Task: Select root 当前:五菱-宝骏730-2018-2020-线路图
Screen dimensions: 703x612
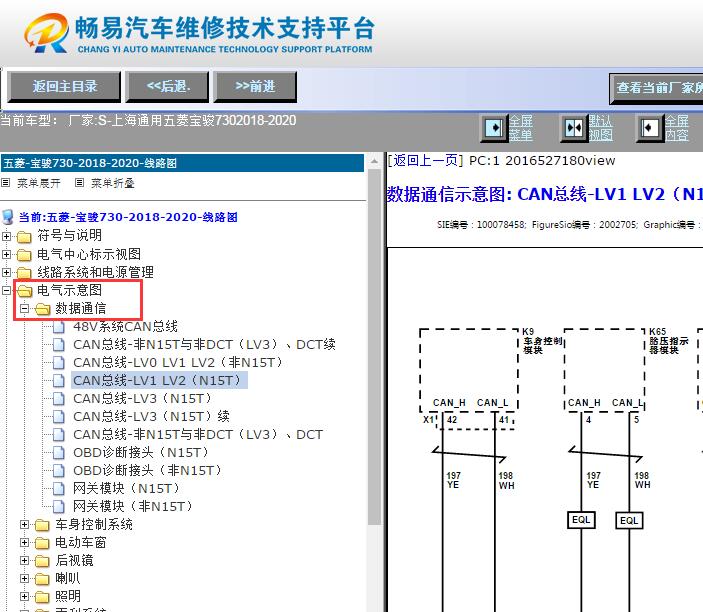Action: pyautogui.click(x=128, y=217)
